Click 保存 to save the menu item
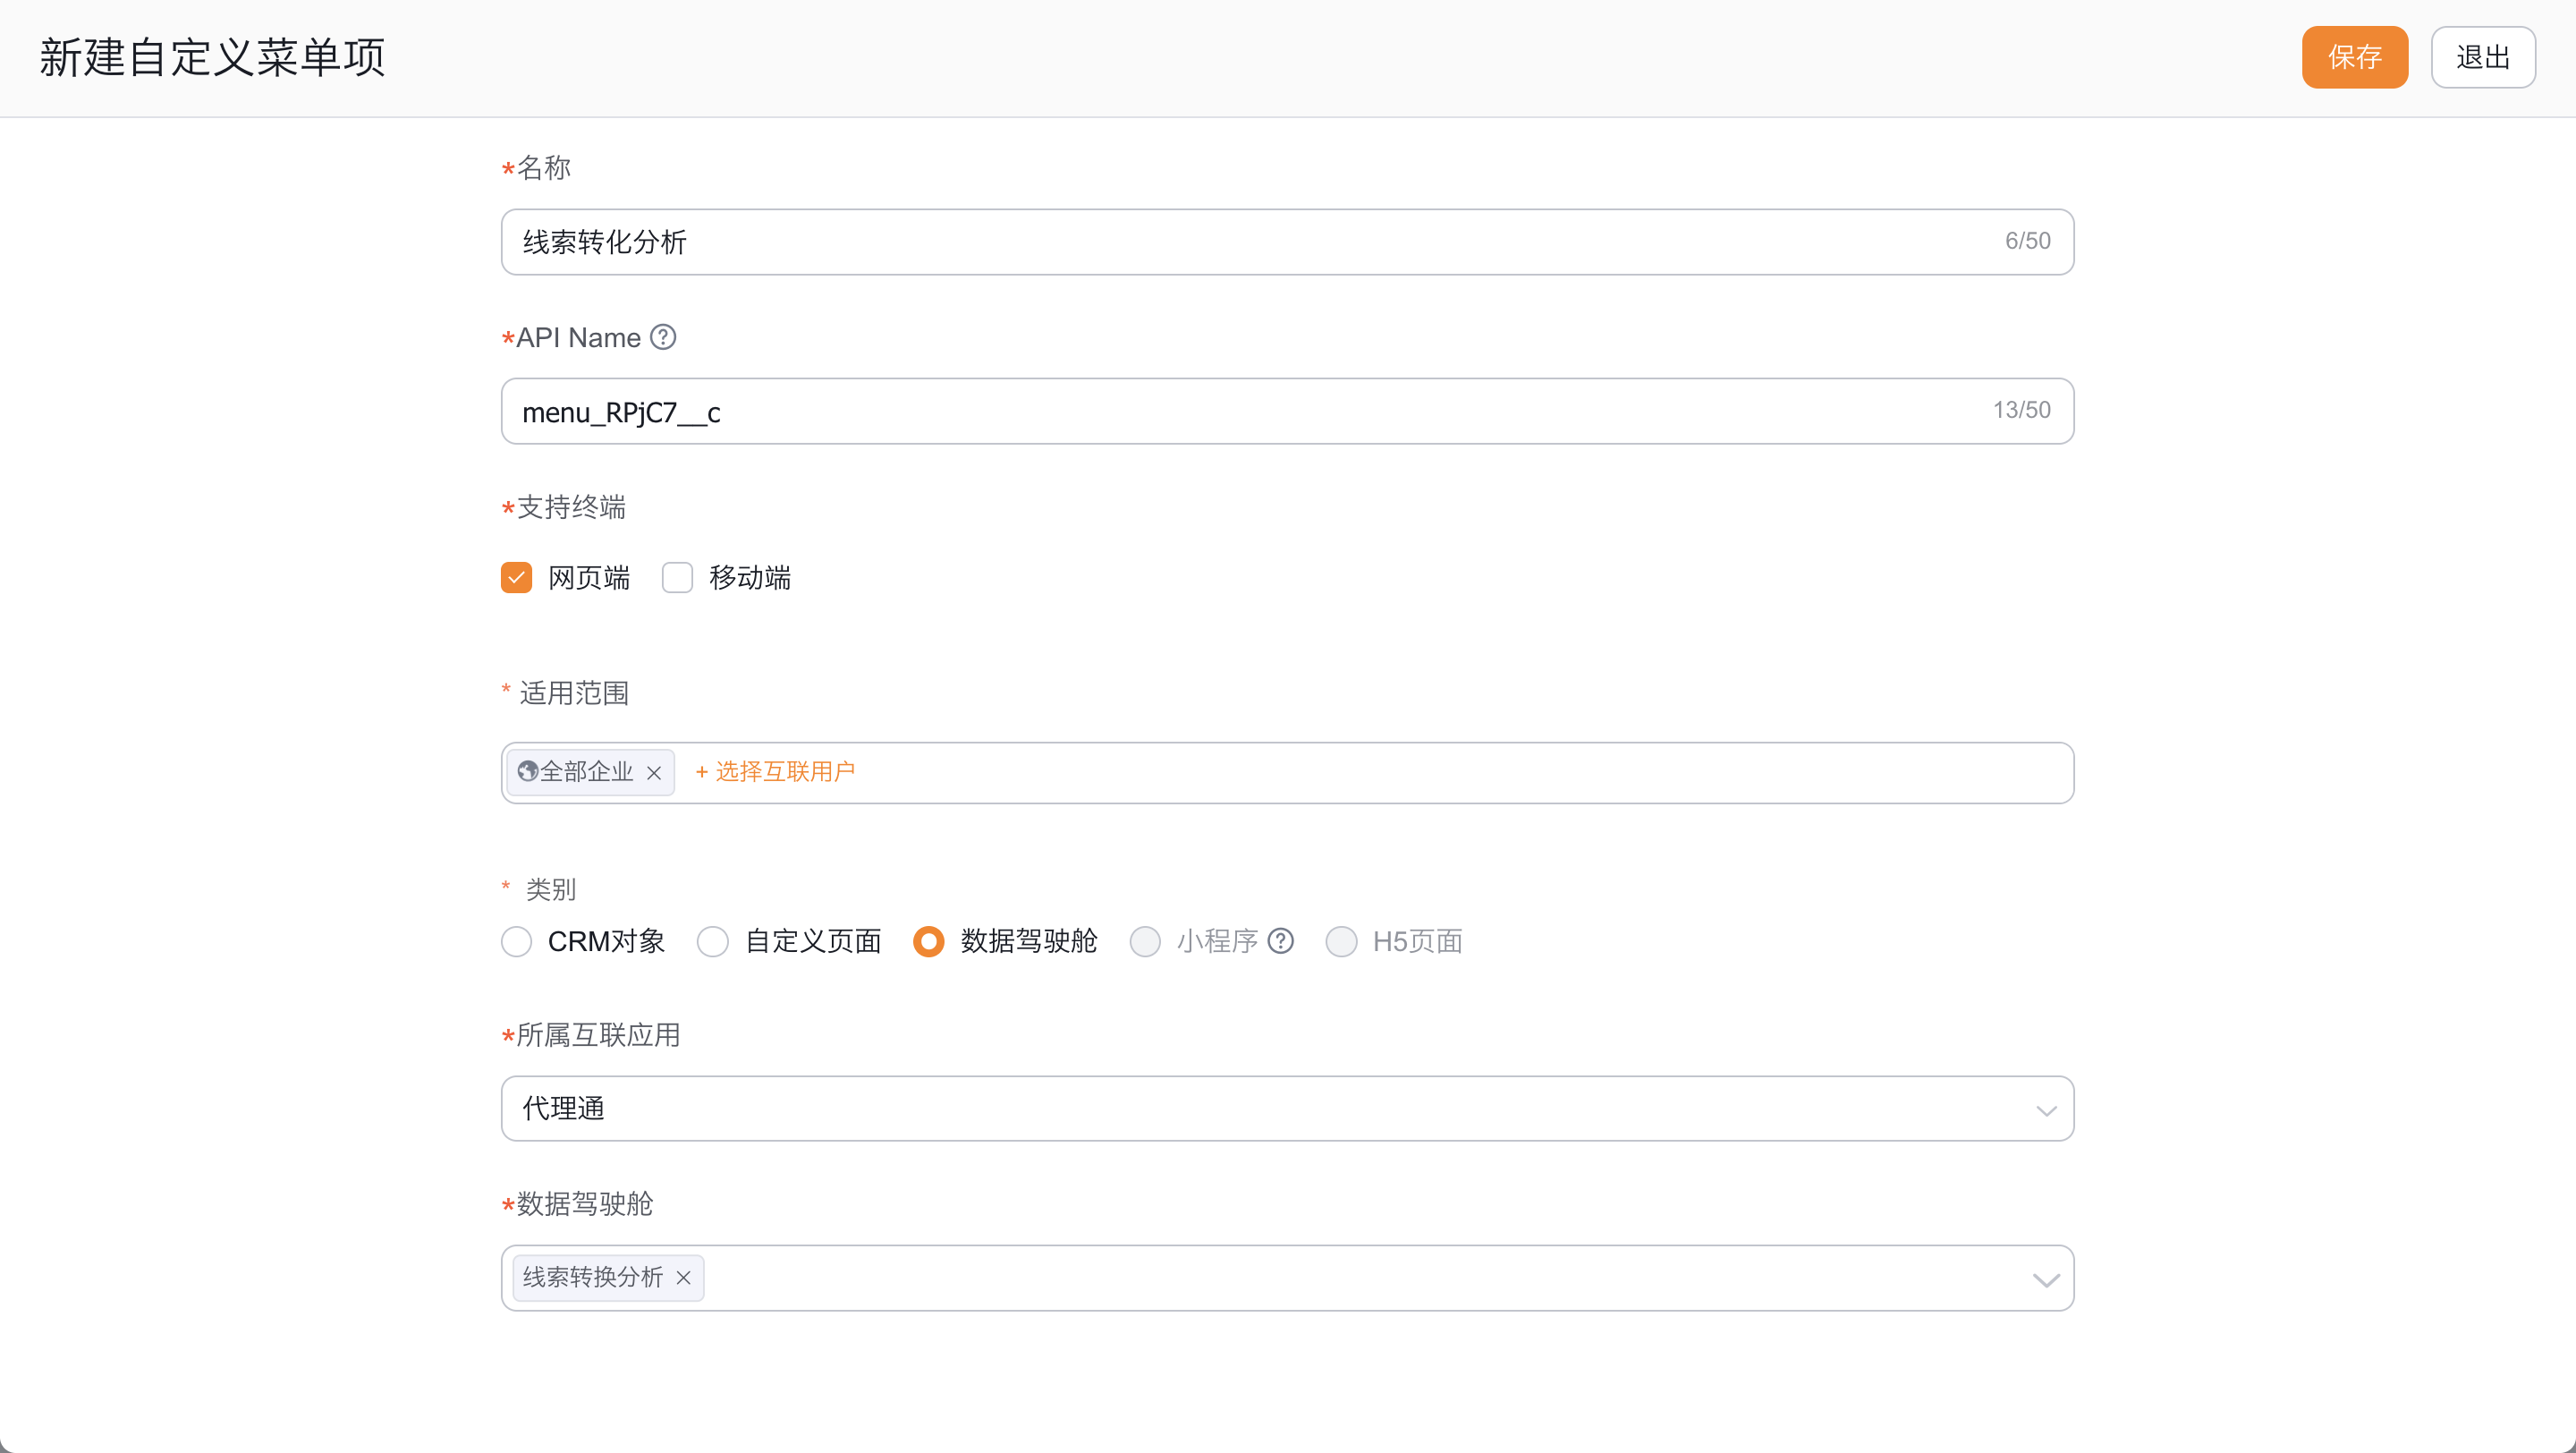2576x1453 pixels. point(2355,57)
